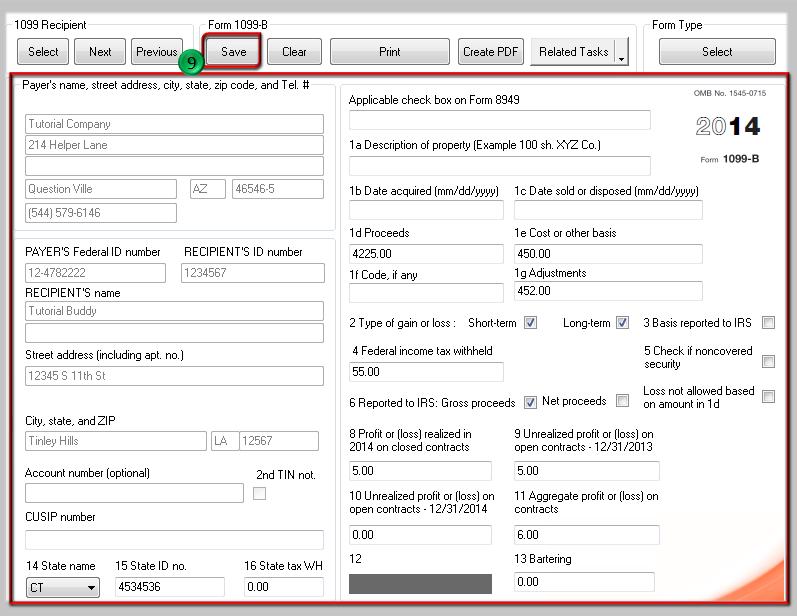Expand Related Tasks dropdown arrow
This screenshot has width=797, height=616.
pyautogui.click(x=622, y=52)
